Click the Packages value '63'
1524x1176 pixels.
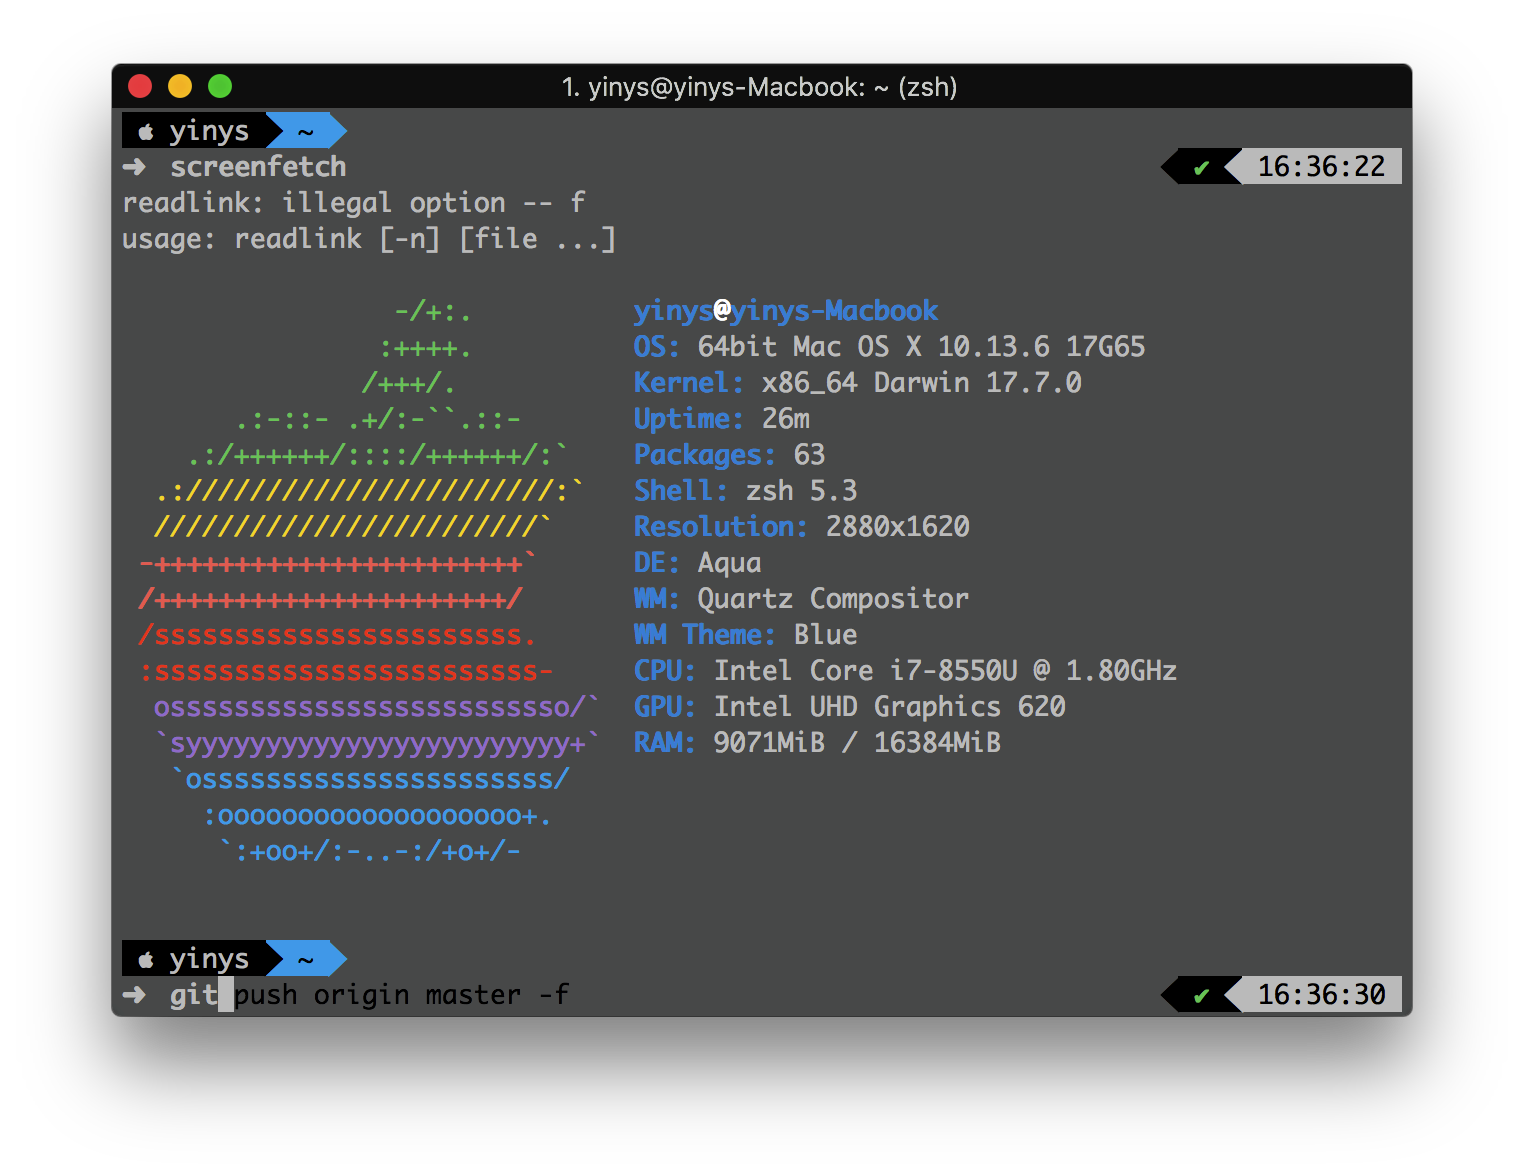[x=809, y=455]
